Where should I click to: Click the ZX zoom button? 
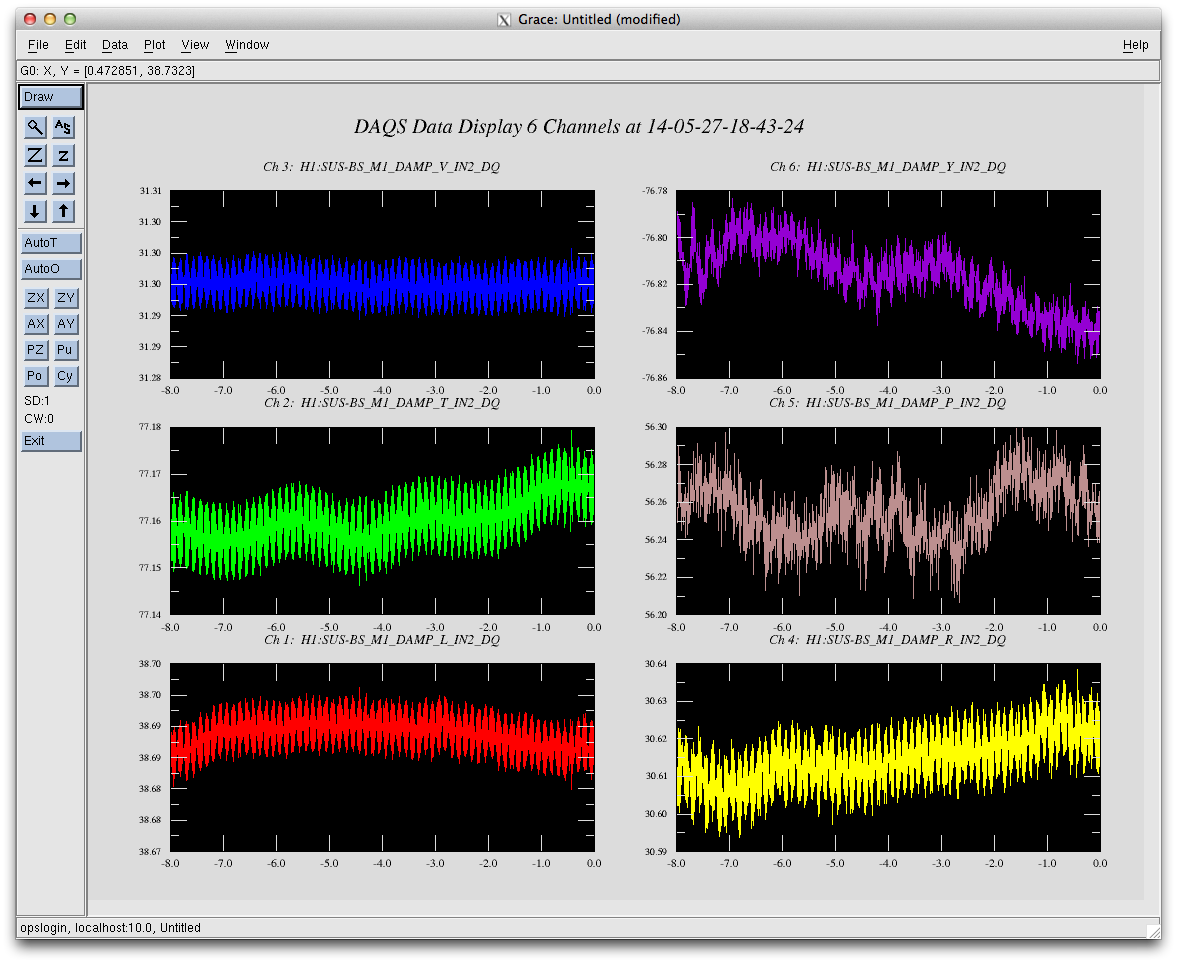36,298
